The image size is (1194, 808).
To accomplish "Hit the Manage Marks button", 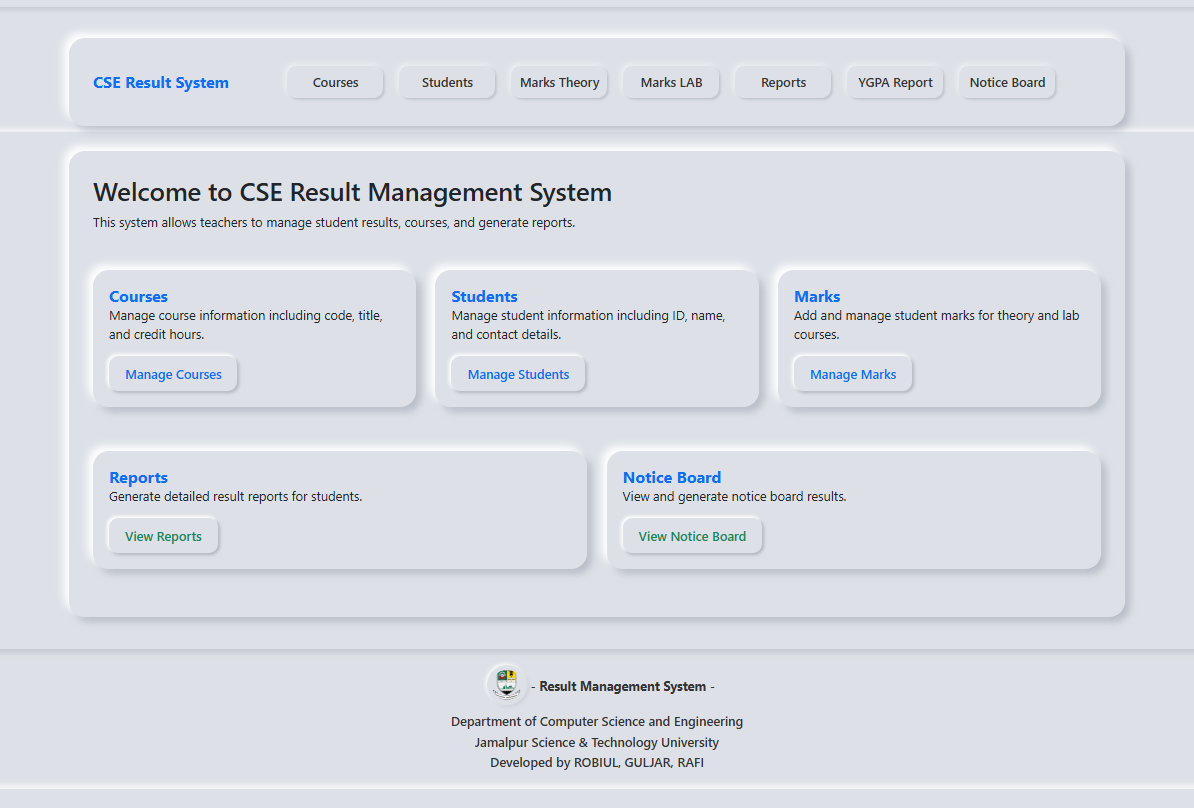I will pos(853,375).
